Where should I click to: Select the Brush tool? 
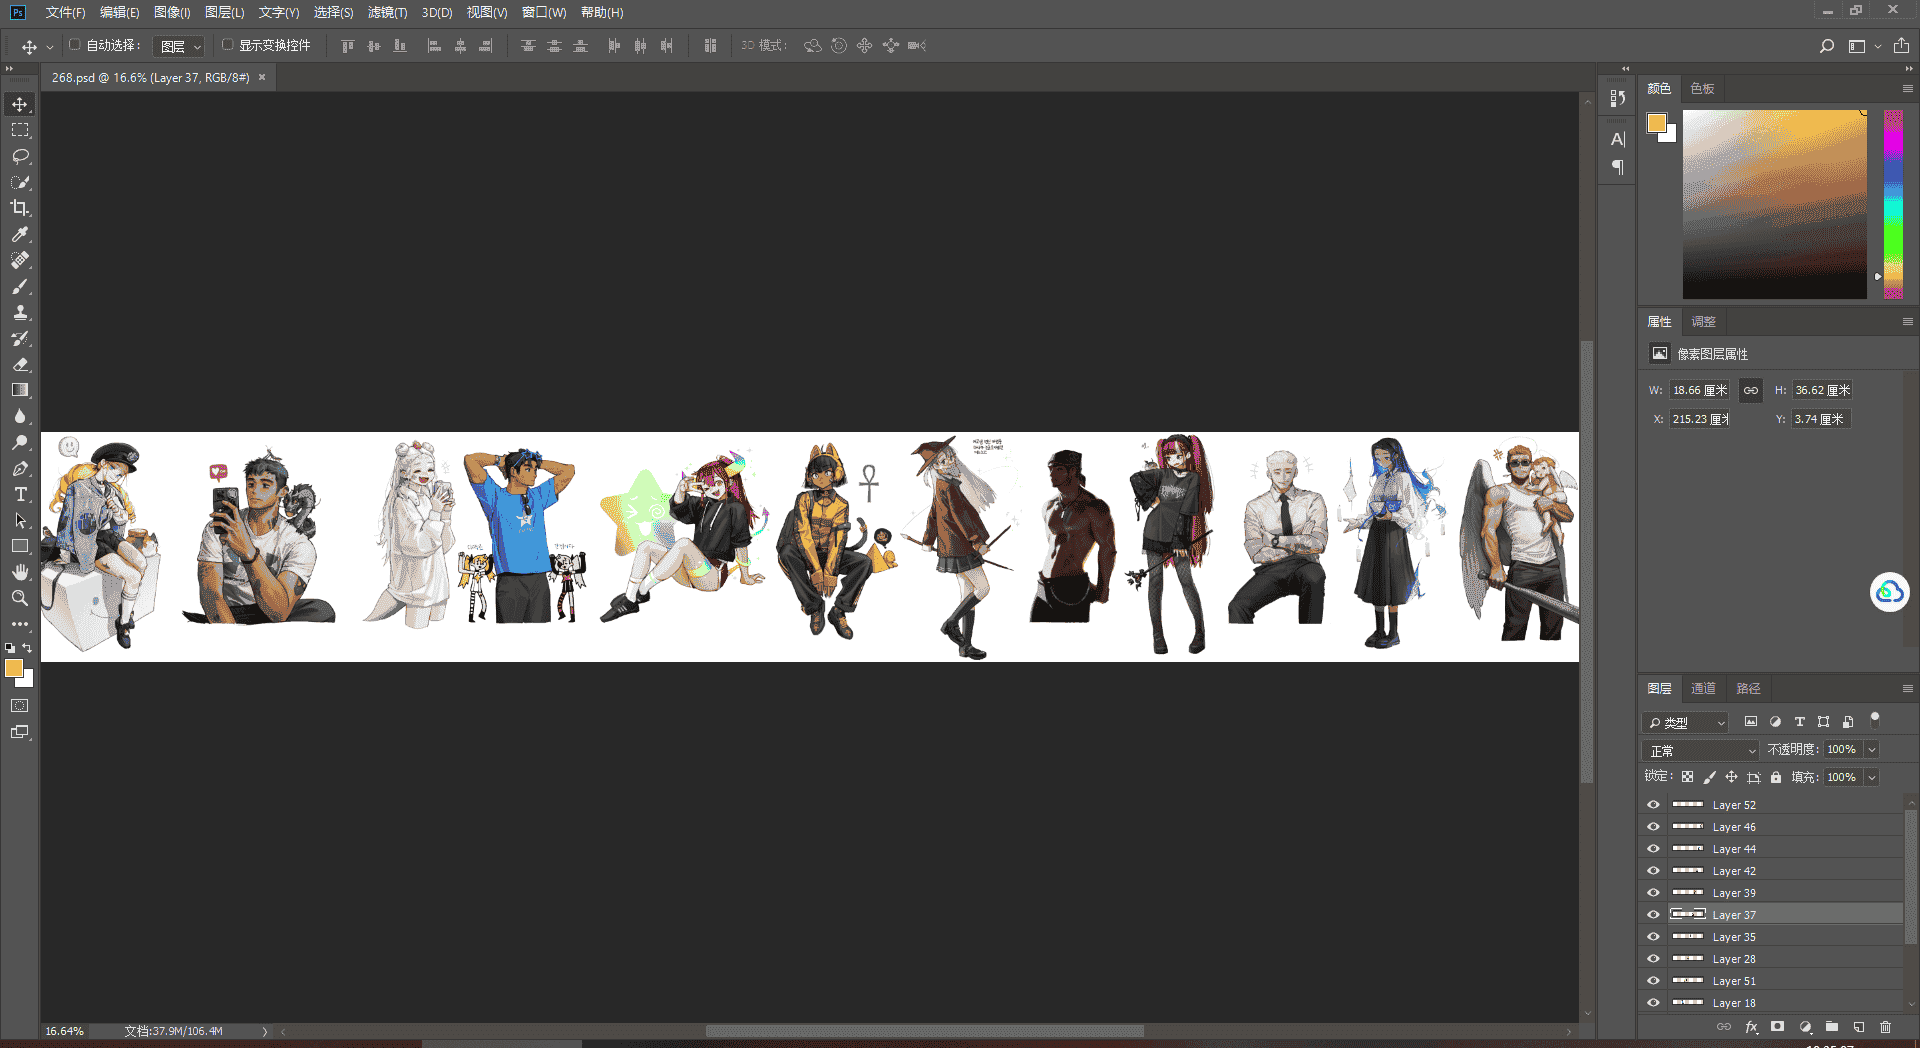(x=20, y=286)
